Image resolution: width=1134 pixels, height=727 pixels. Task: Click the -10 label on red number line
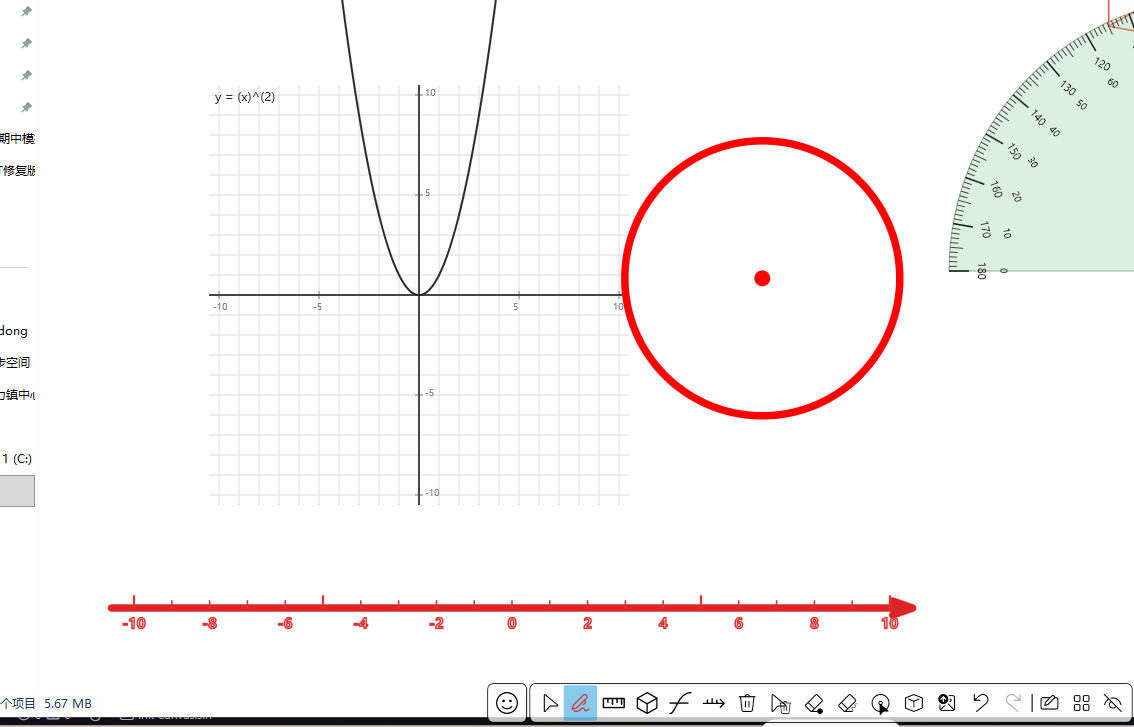134,624
